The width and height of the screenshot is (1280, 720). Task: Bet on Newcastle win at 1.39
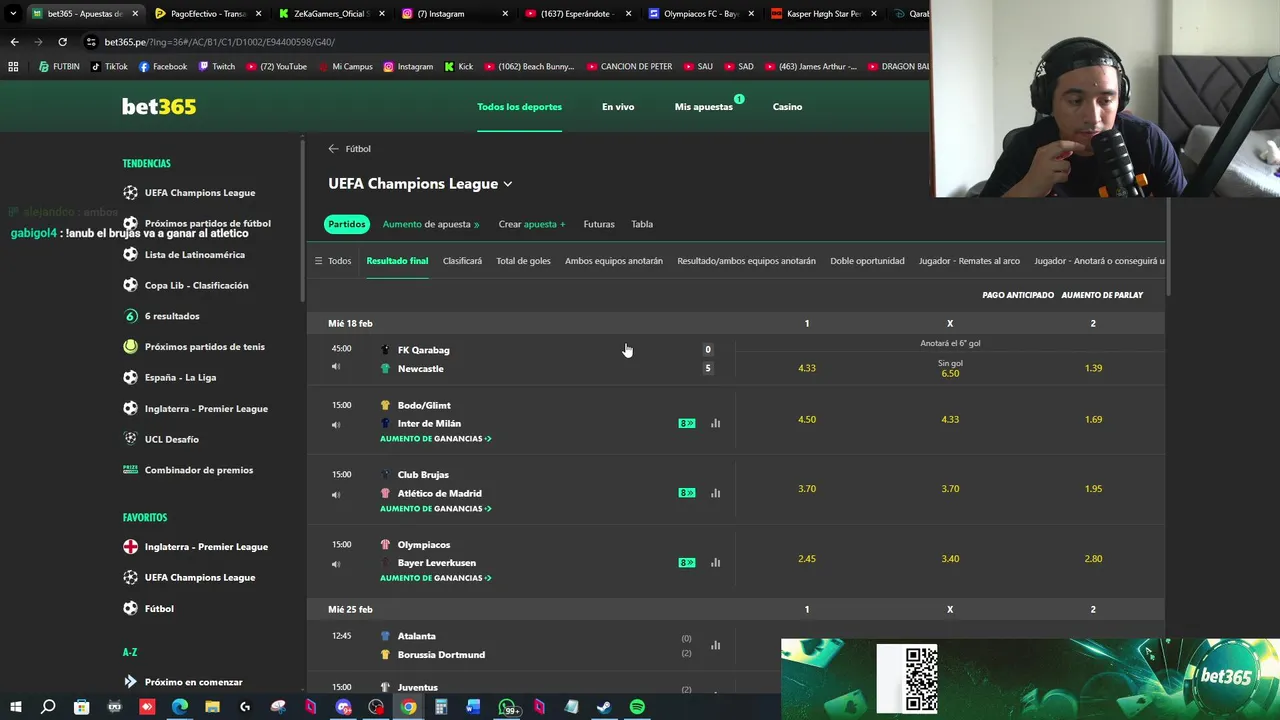click(x=1093, y=368)
